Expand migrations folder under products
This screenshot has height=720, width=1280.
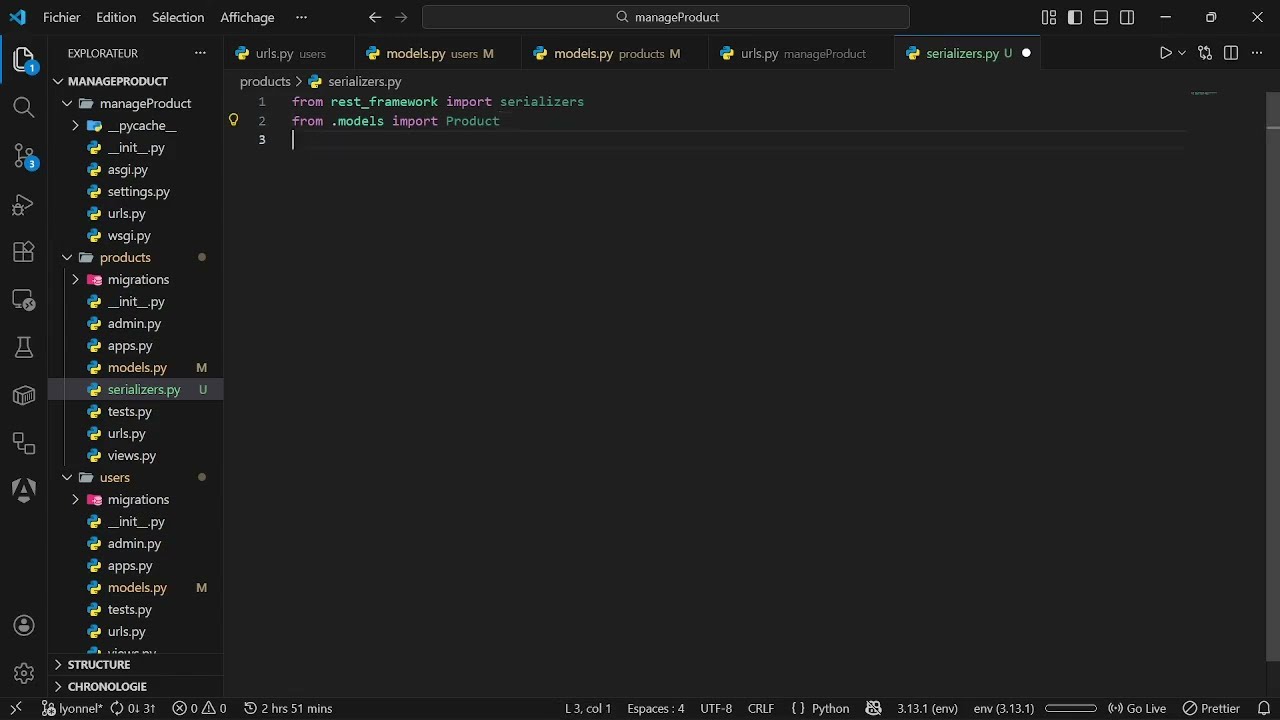75,280
